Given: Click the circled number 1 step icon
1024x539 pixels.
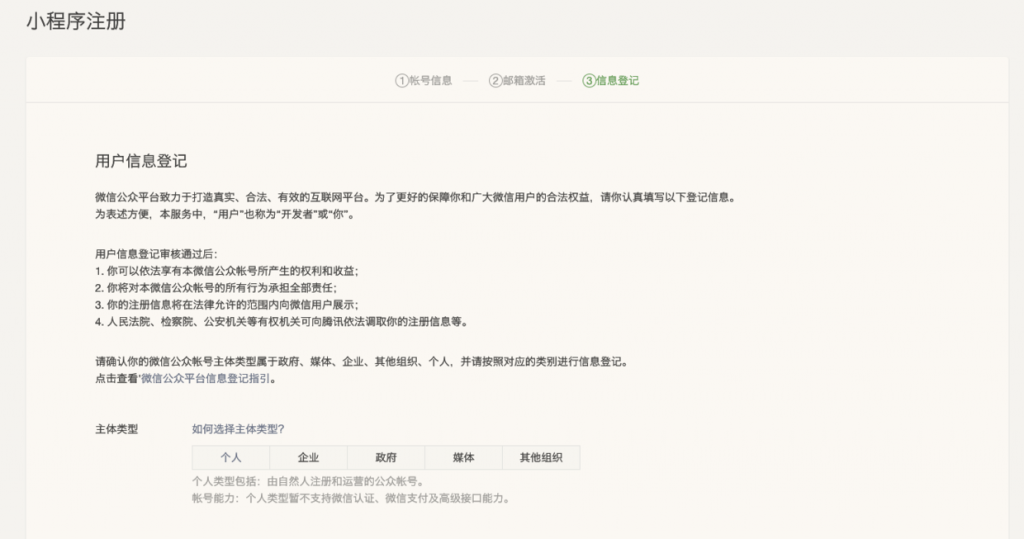Looking at the screenshot, I should tap(401, 81).
